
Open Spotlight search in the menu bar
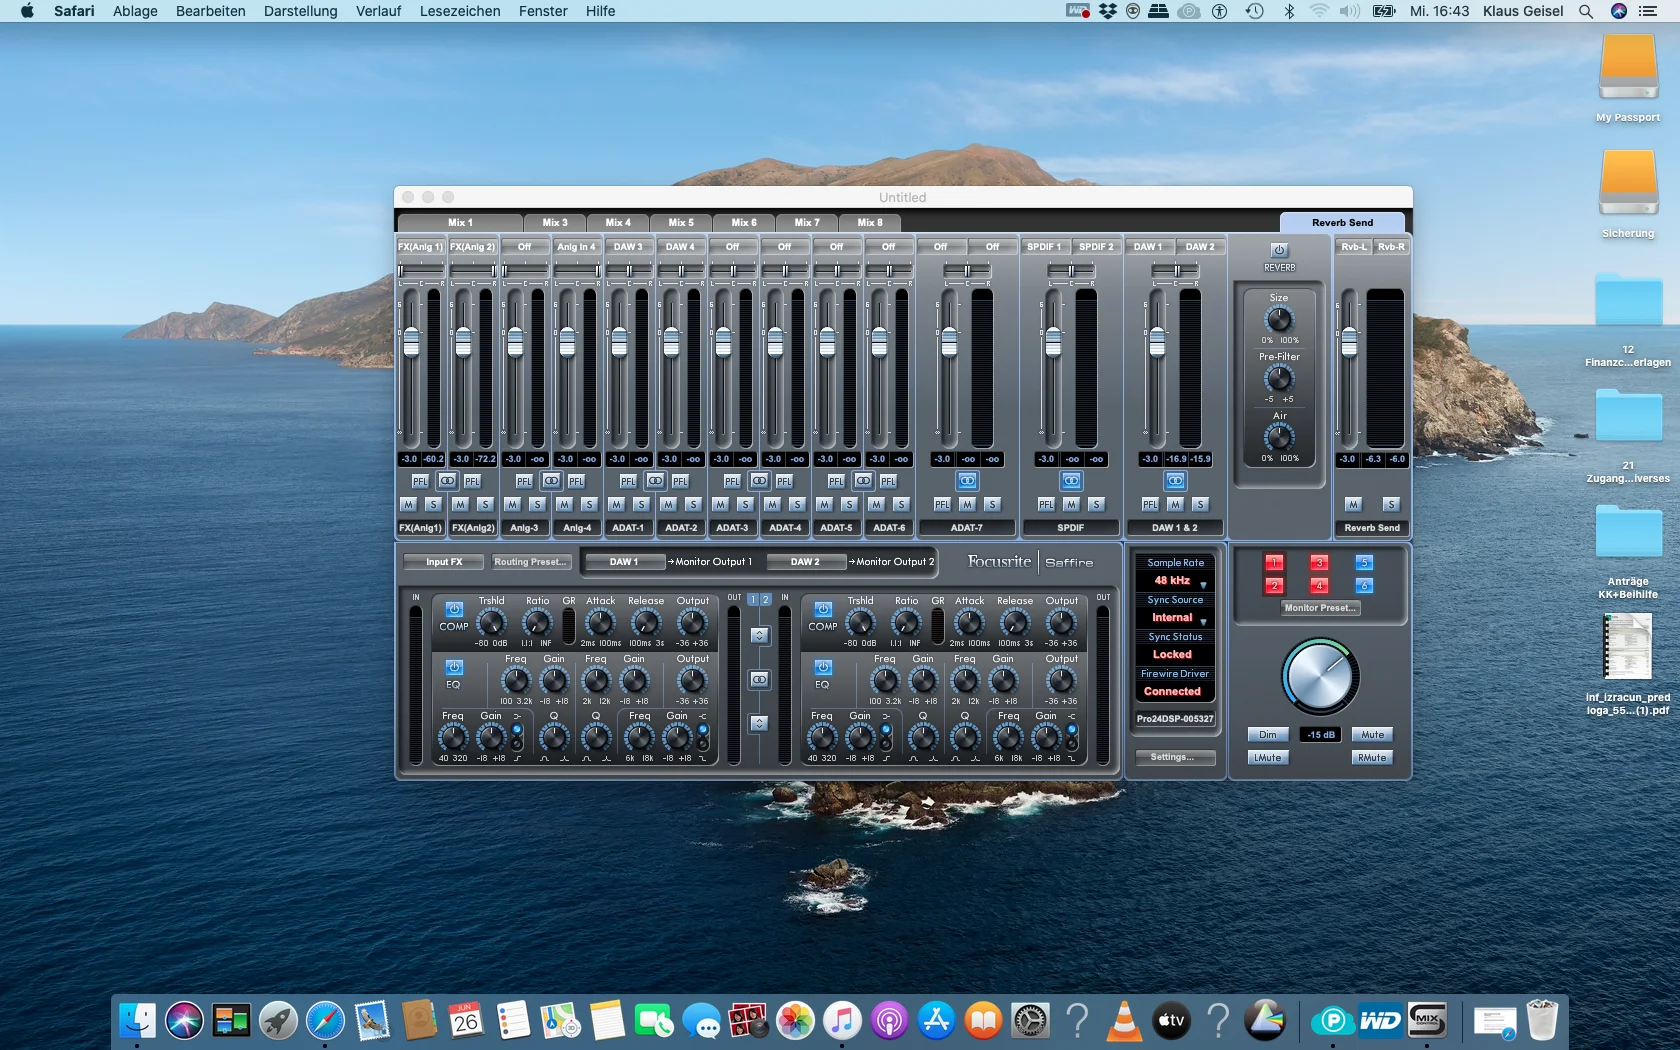(1586, 11)
